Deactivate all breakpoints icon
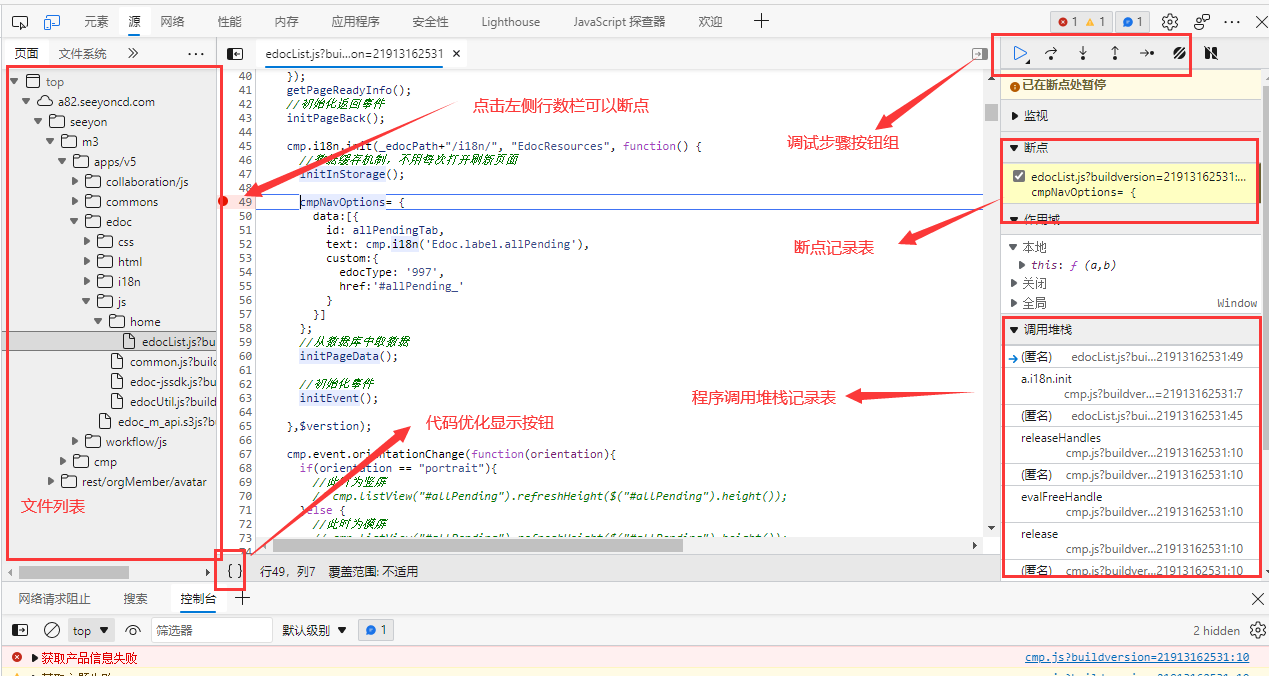 click(1179, 53)
